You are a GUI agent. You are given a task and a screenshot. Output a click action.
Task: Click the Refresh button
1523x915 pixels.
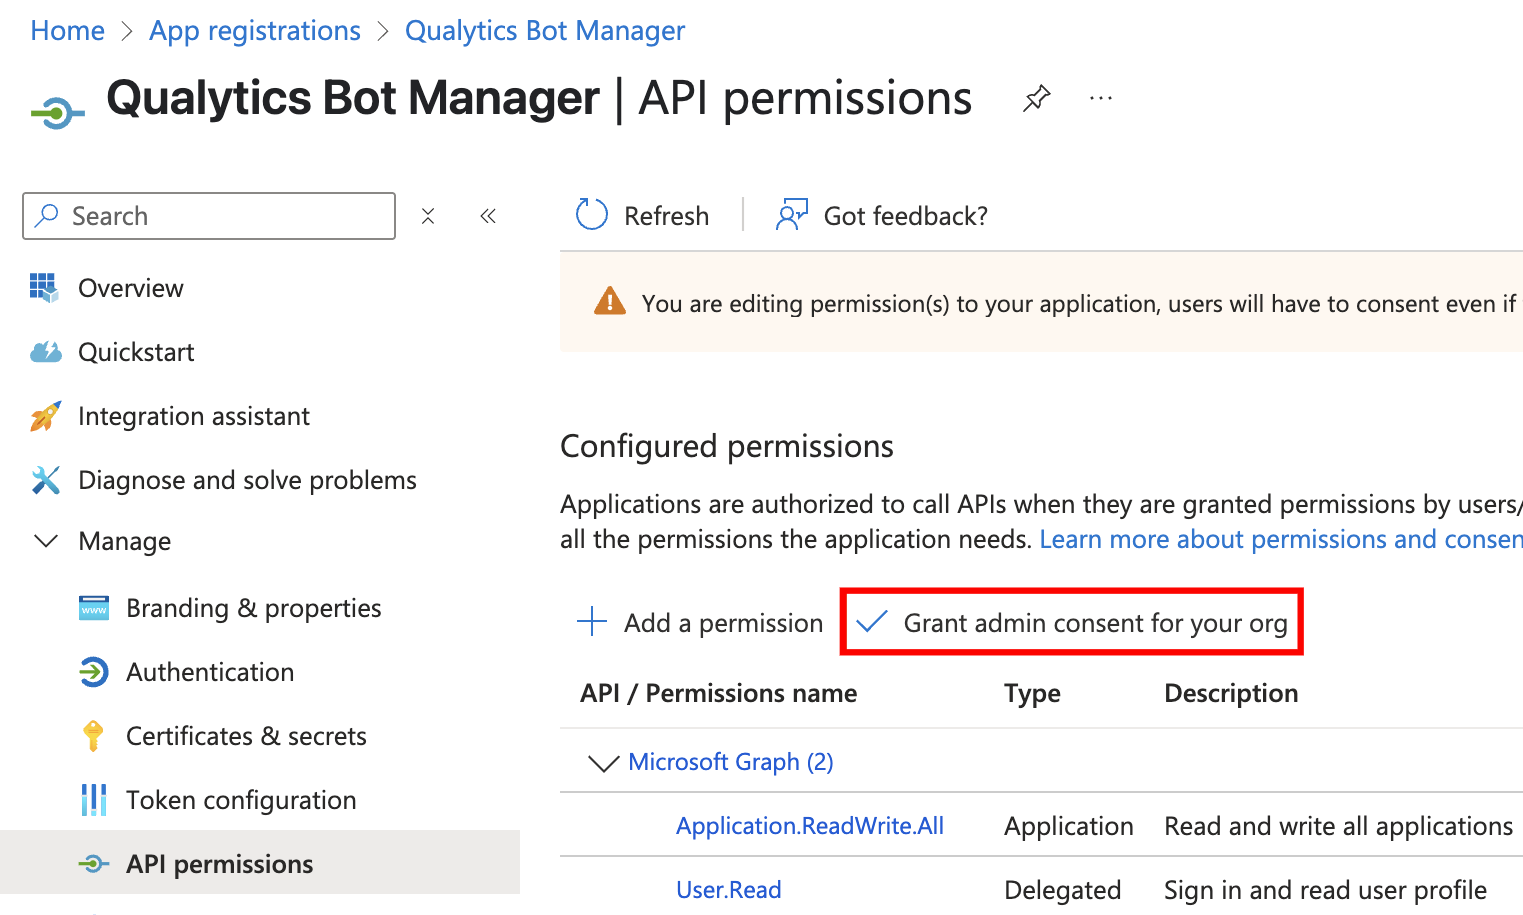coord(642,215)
